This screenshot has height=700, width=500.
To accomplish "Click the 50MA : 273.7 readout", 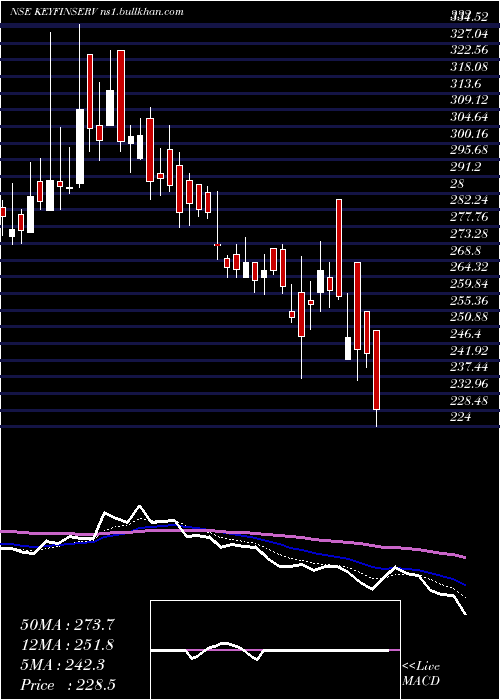I will [66, 625].
